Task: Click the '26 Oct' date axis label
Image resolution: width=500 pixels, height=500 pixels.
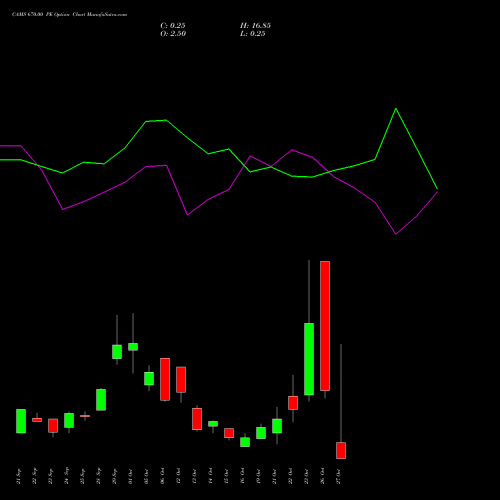Action: tap(323, 476)
